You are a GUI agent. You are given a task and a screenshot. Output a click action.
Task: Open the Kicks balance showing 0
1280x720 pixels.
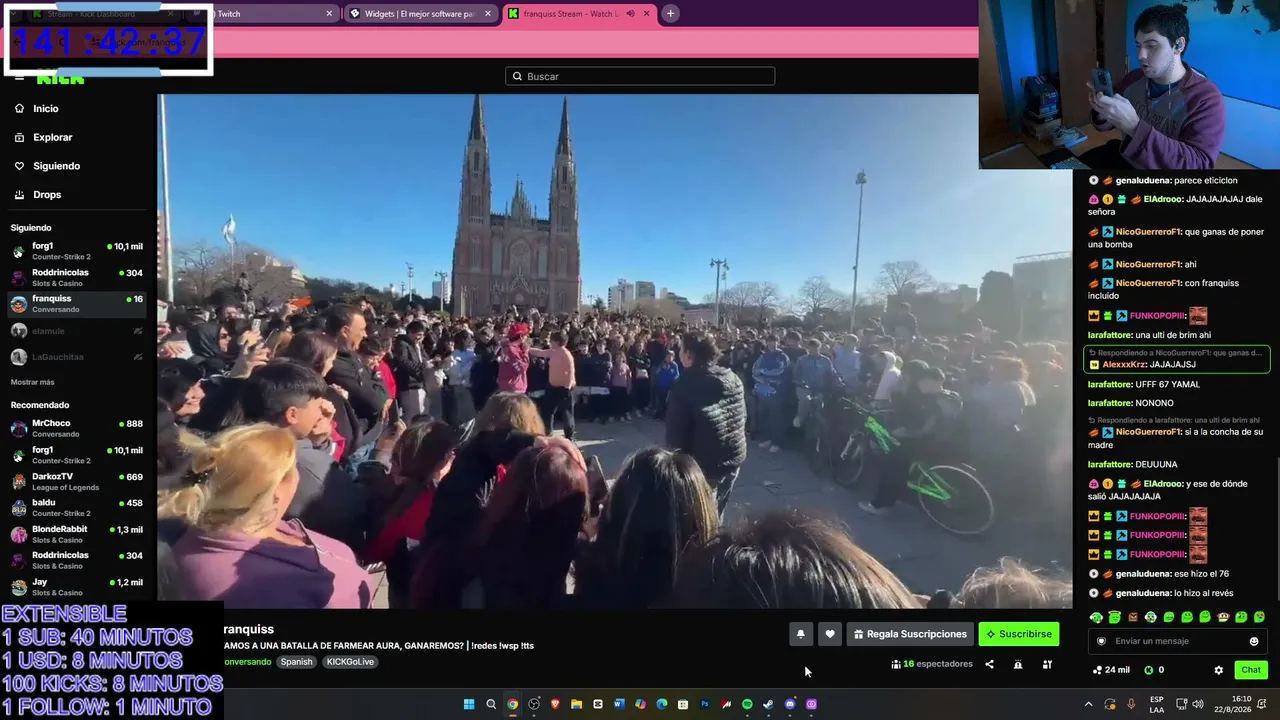coord(1154,670)
